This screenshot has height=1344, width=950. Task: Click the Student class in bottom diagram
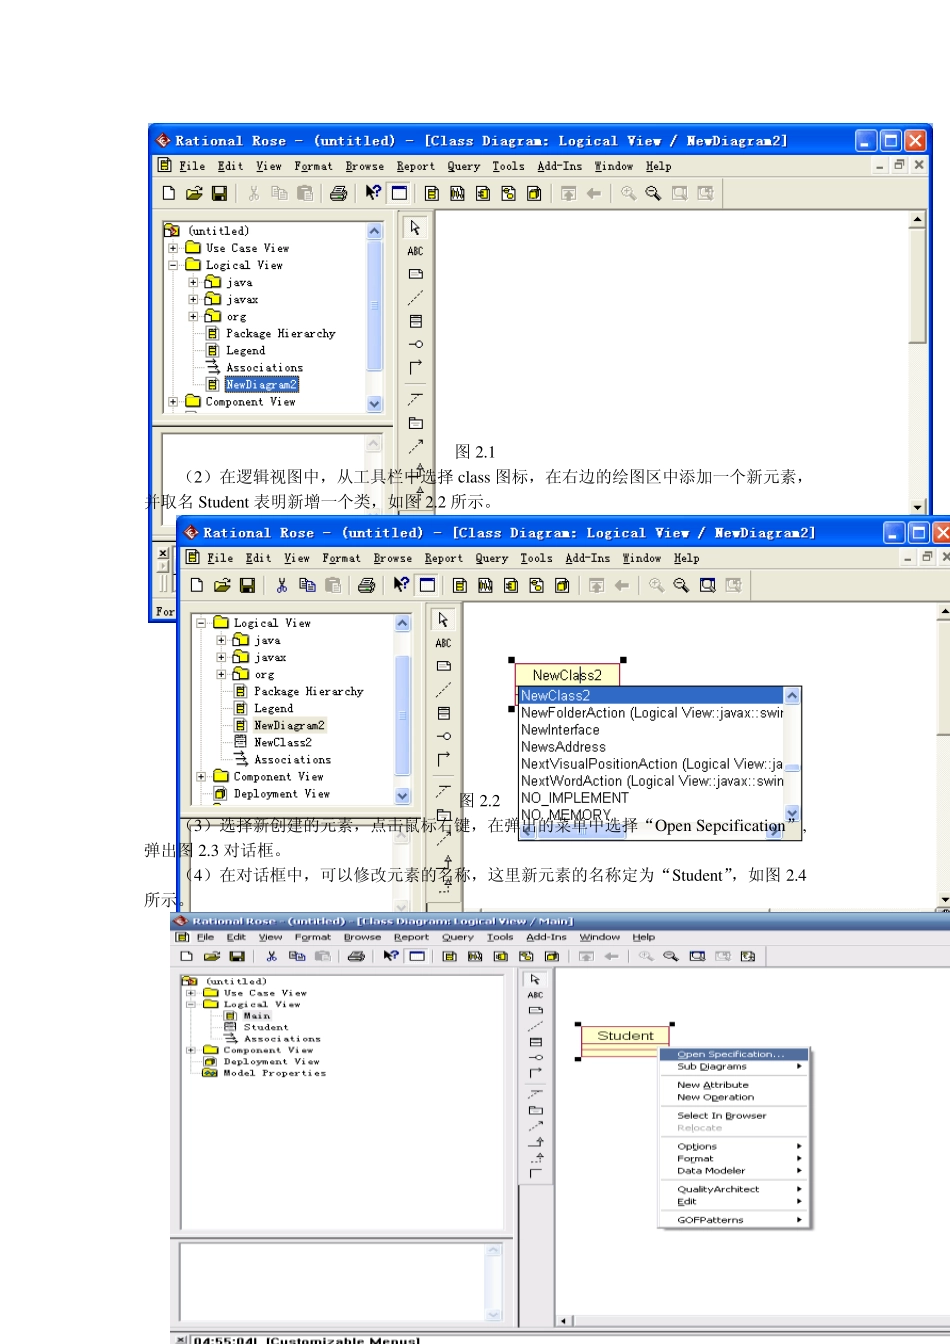[x=625, y=1036]
